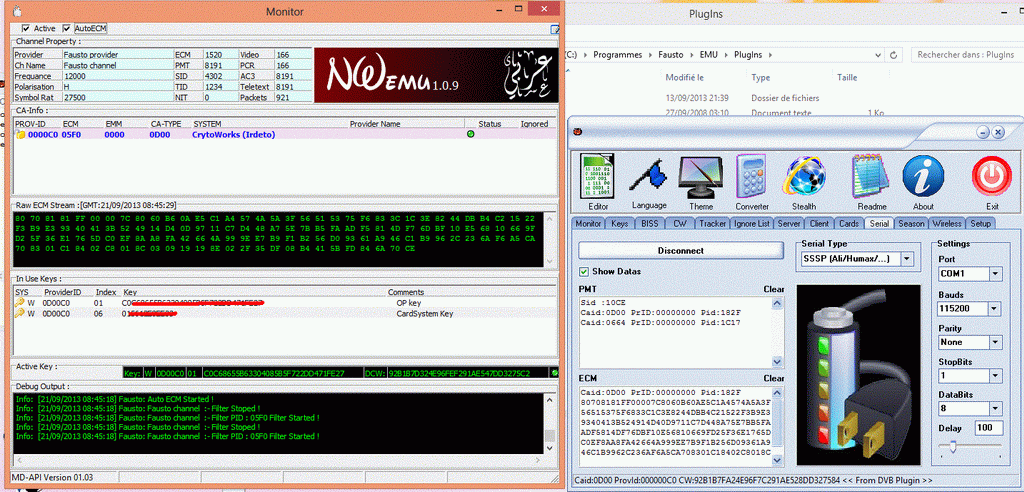Launch the Converter calculator icon
This screenshot has width=1024, height=492.
[752, 176]
